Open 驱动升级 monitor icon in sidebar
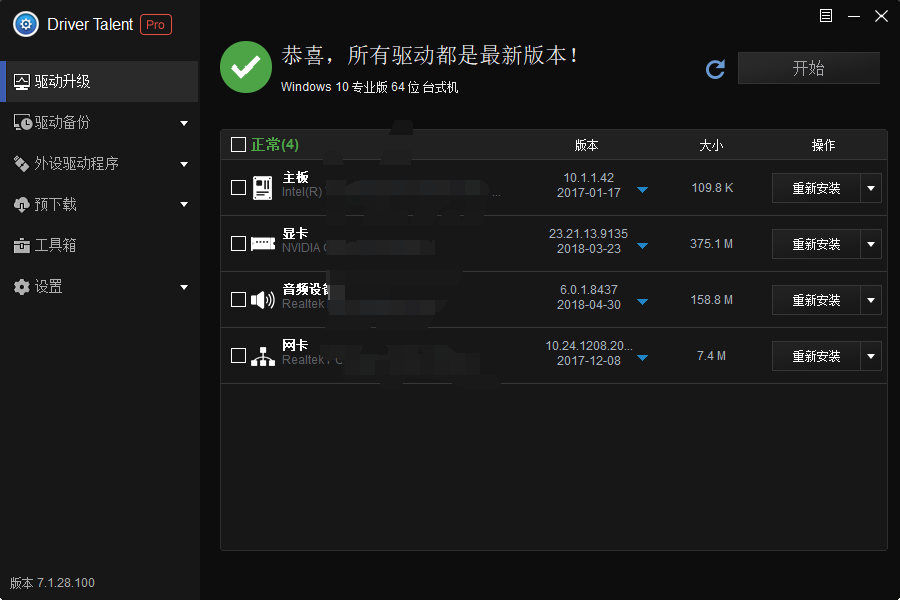 pyautogui.click(x=22, y=82)
